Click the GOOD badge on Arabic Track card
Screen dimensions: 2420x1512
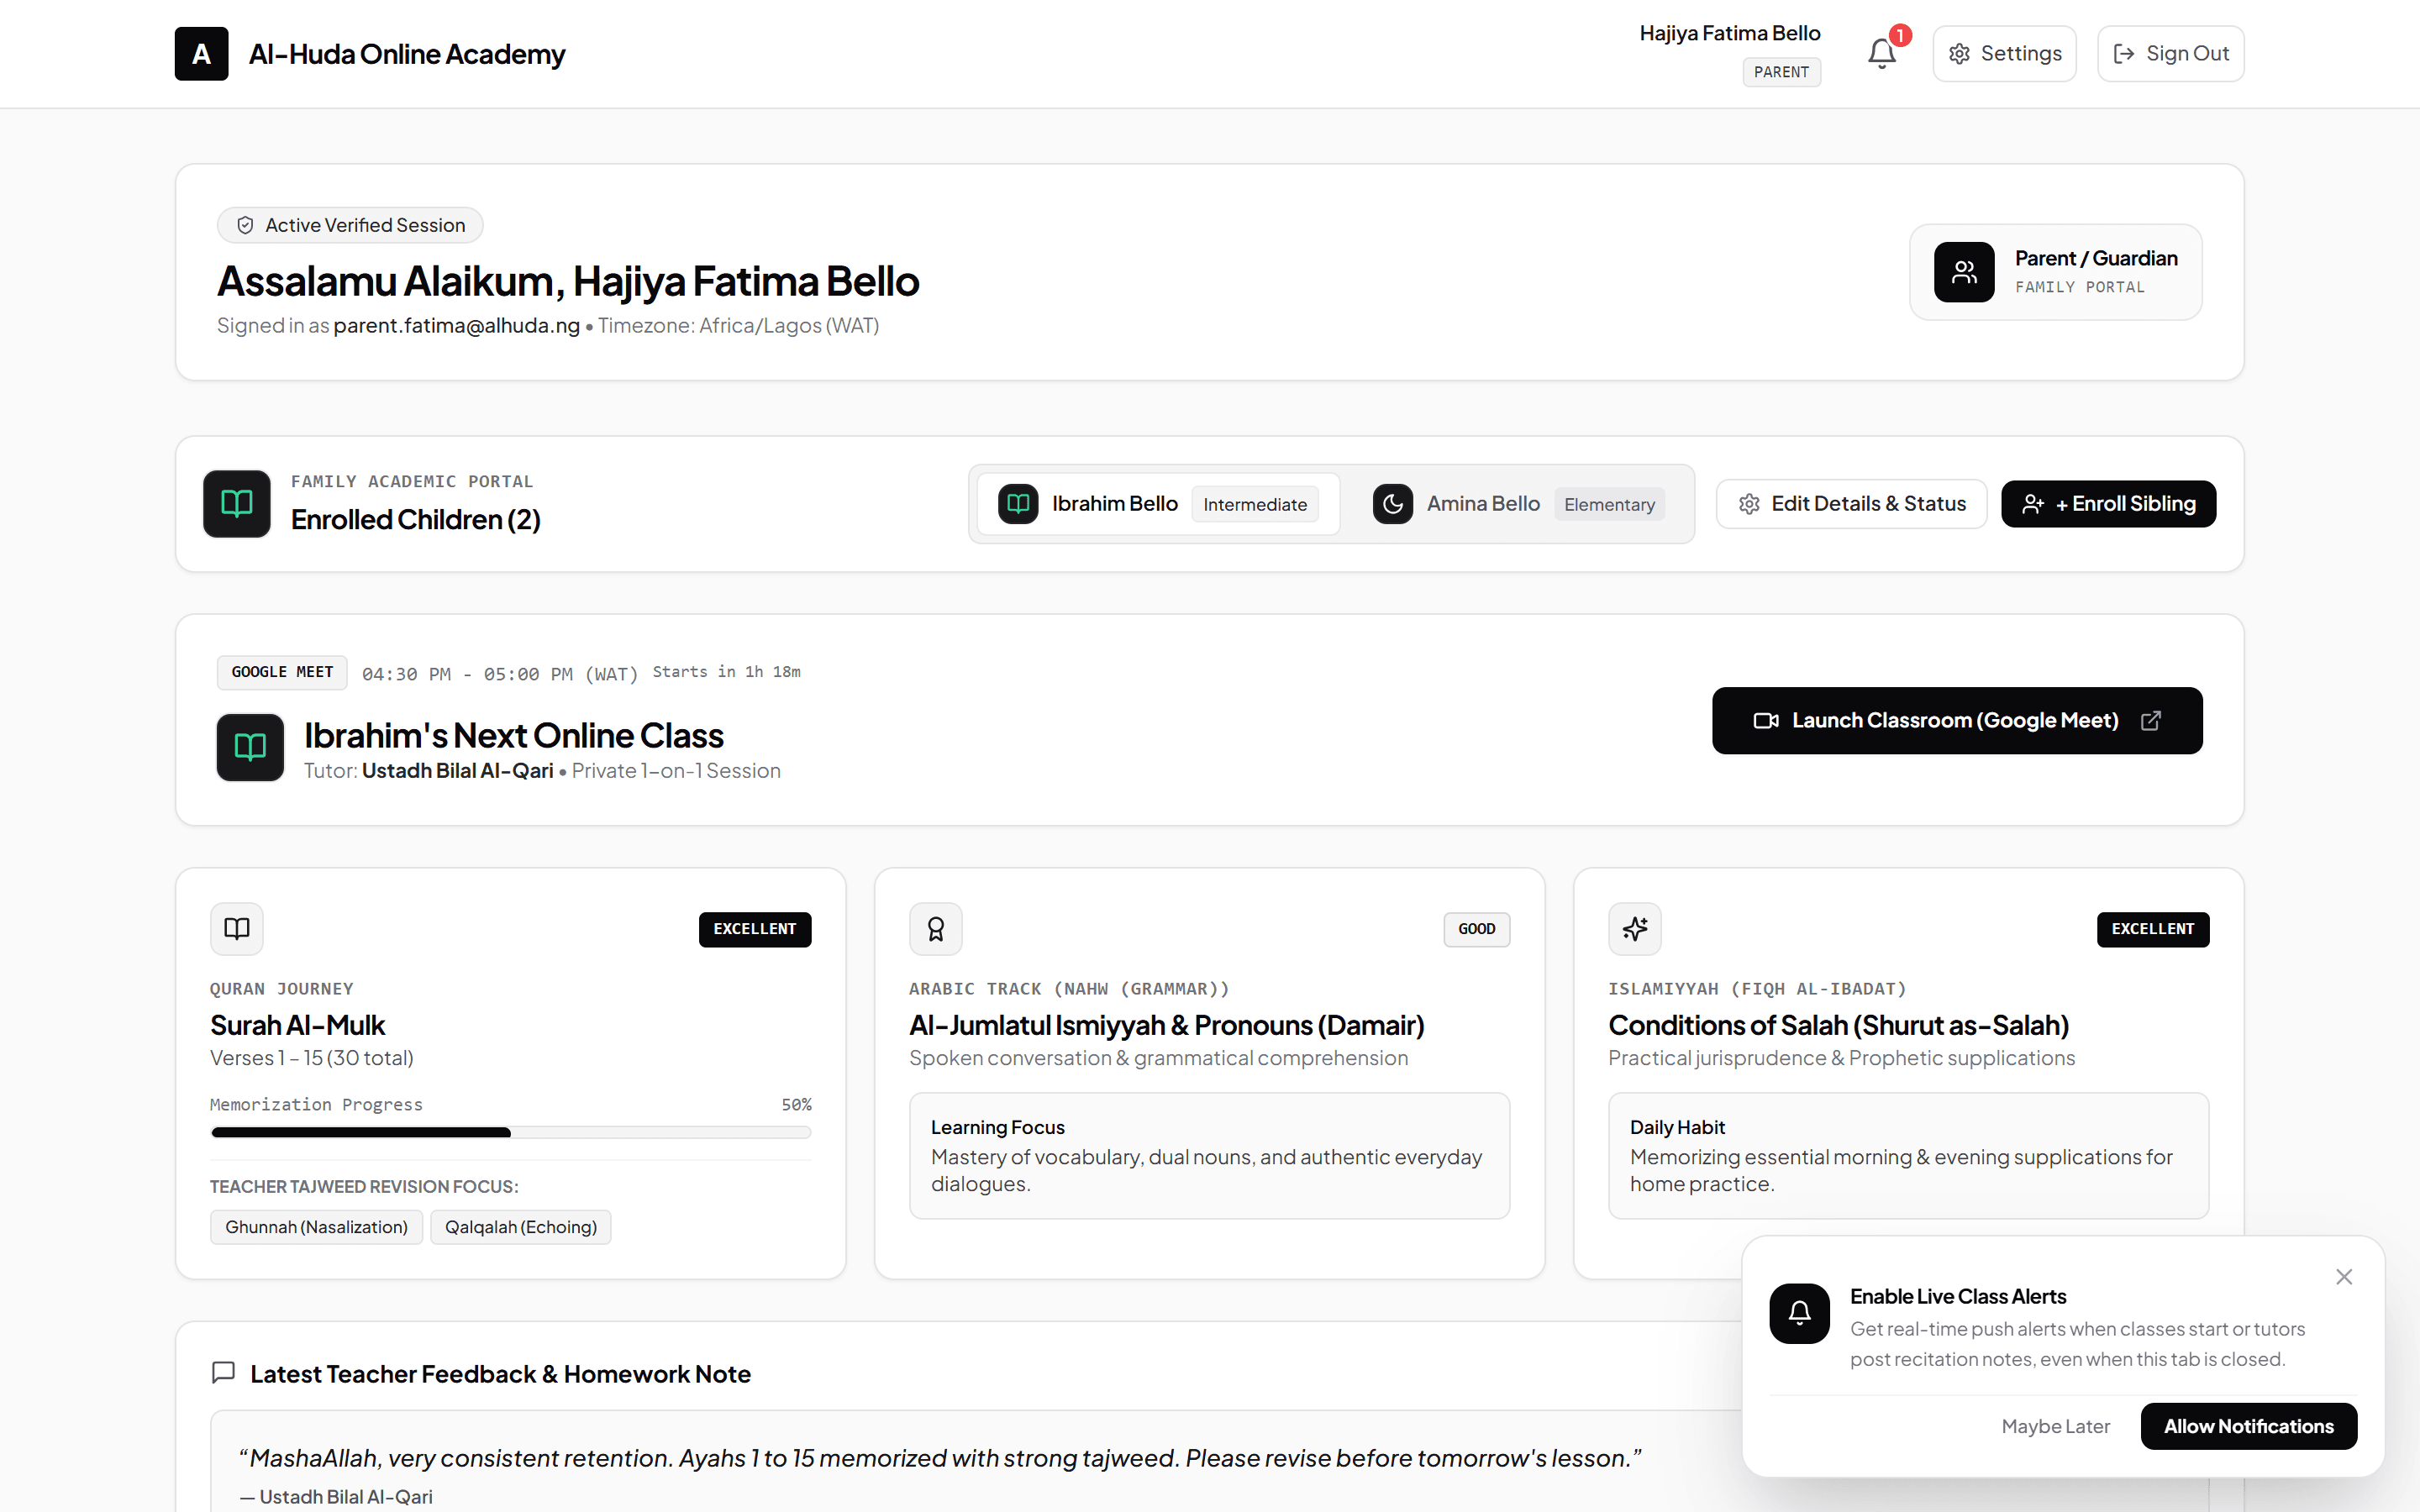[1476, 929]
